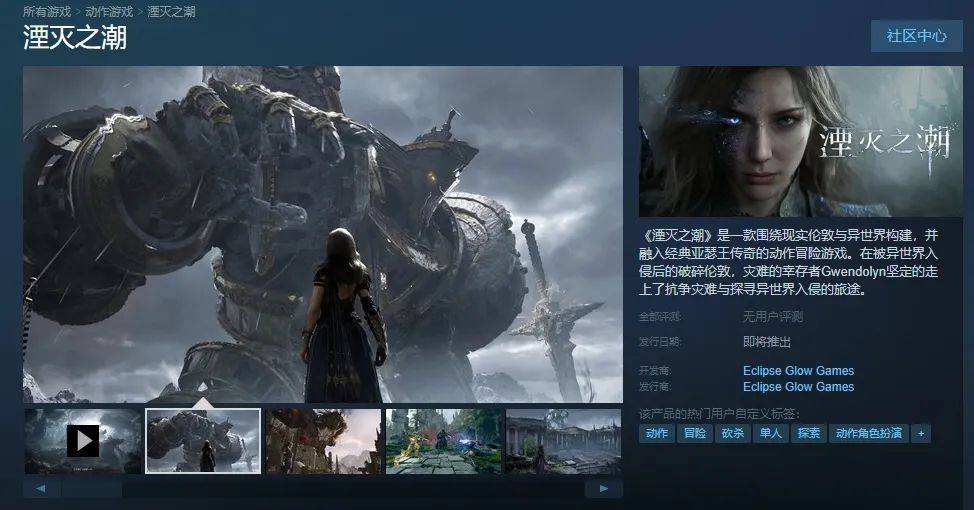Open developer Eclipse Glow Games link

click(x=798, y=371)
